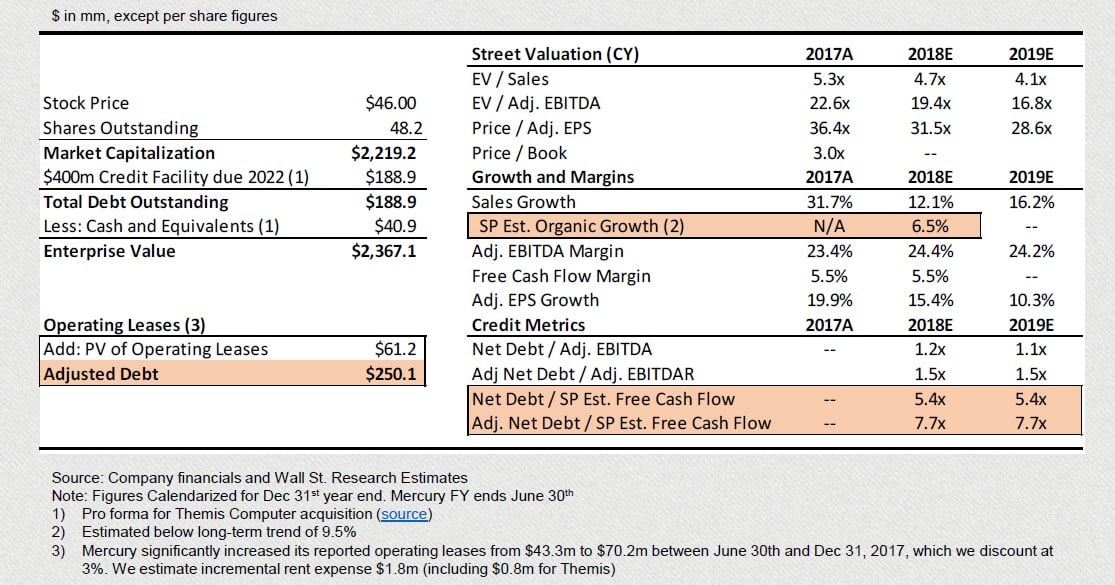Select the 2018E Adj. EBITDA Margin value
This screenshot has width=1115, height=585.
pyautogui.click(x=929, y=251)
